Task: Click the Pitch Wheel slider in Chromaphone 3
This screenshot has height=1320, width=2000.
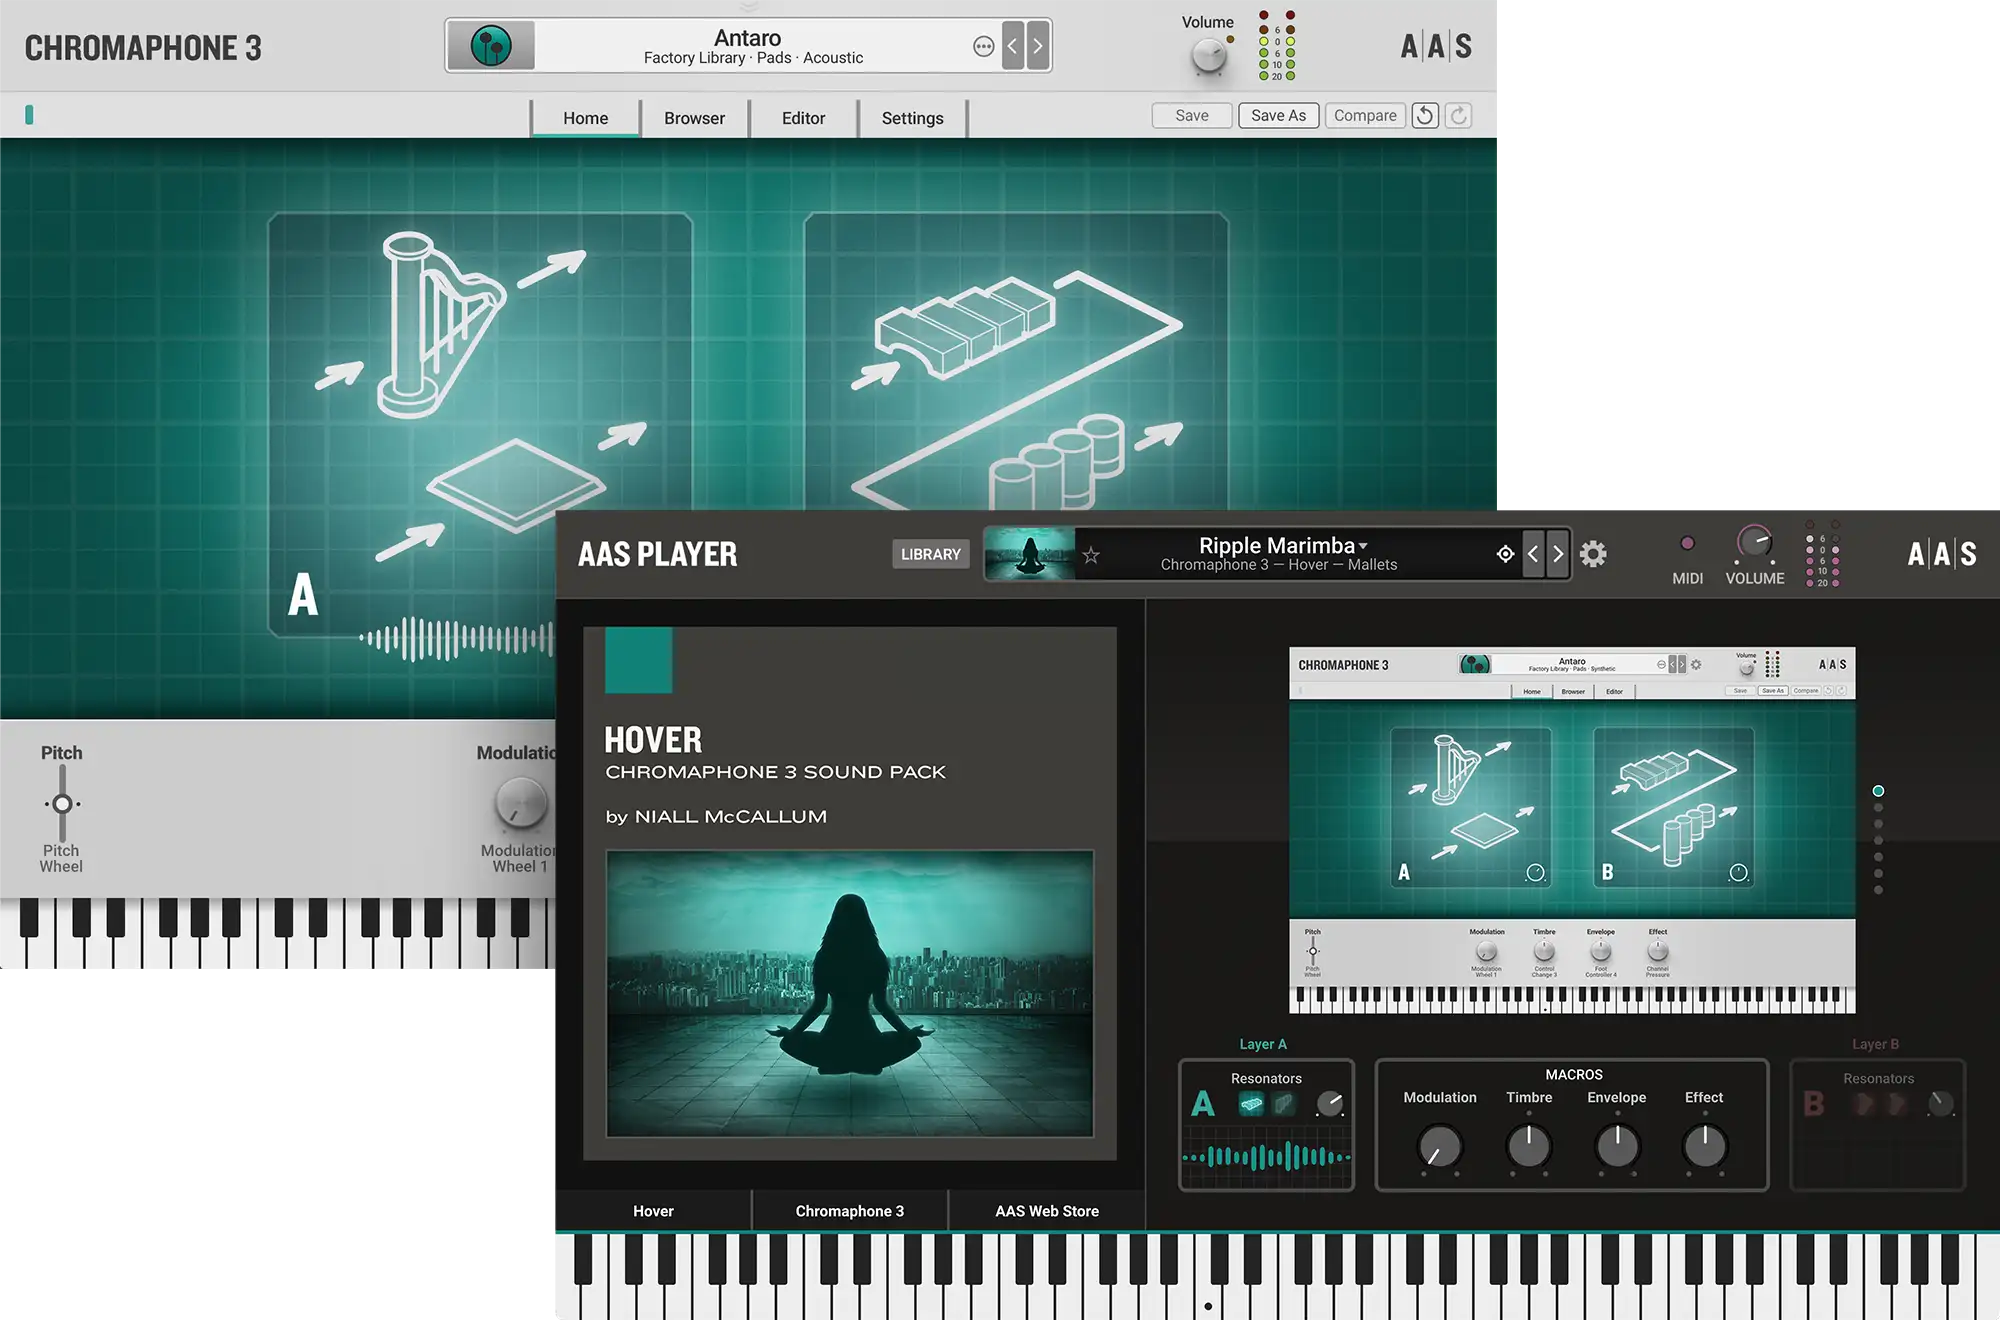Action: pyautogui.click(x=62, y=804)
